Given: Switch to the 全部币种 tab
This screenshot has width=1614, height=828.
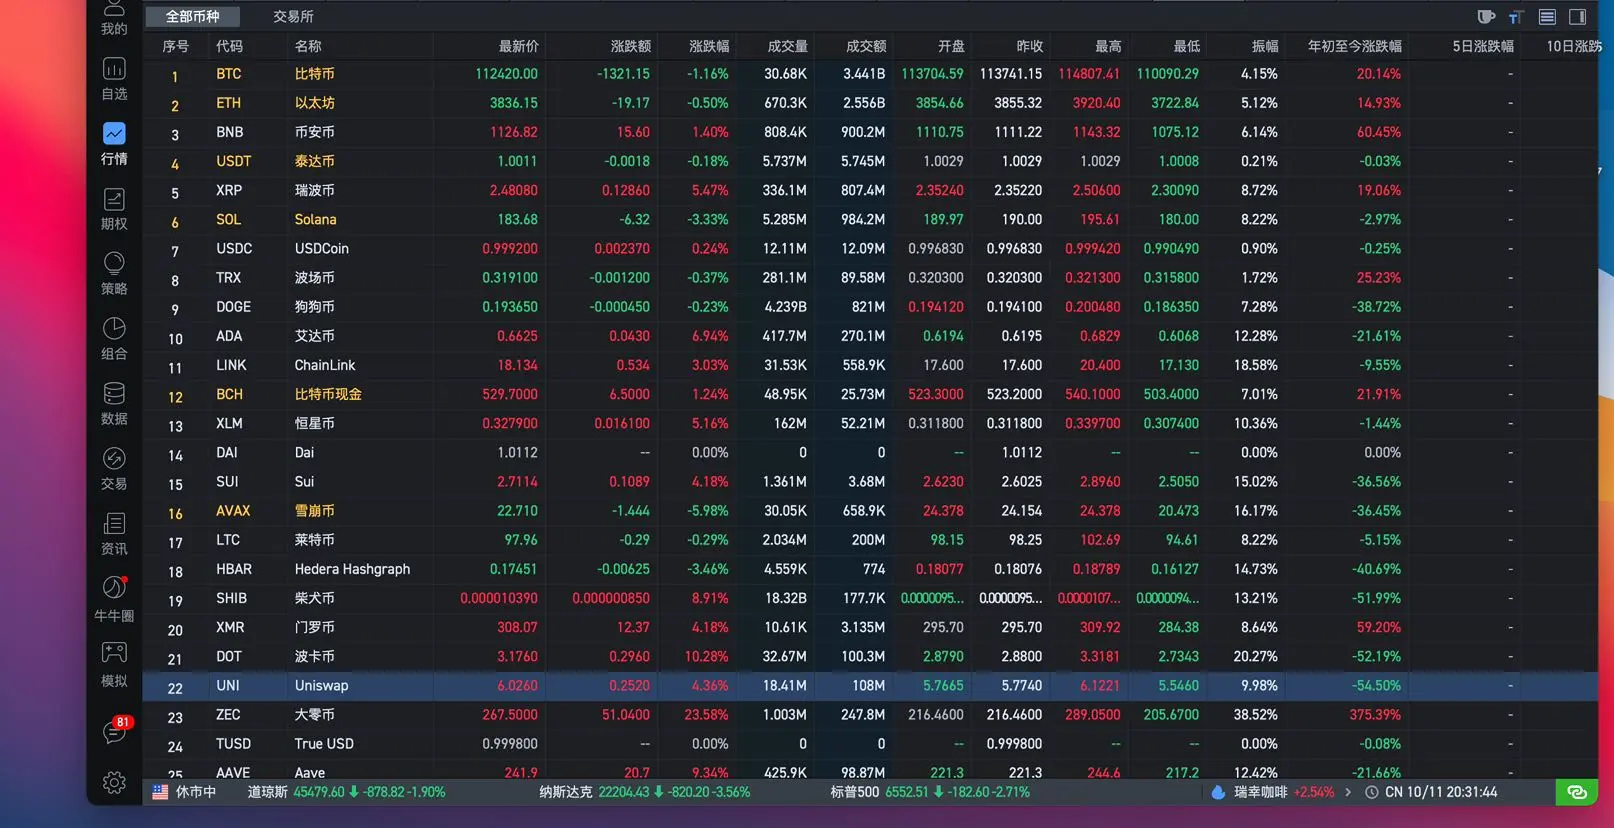Looking at the screenshot, I should click(192, 16).
